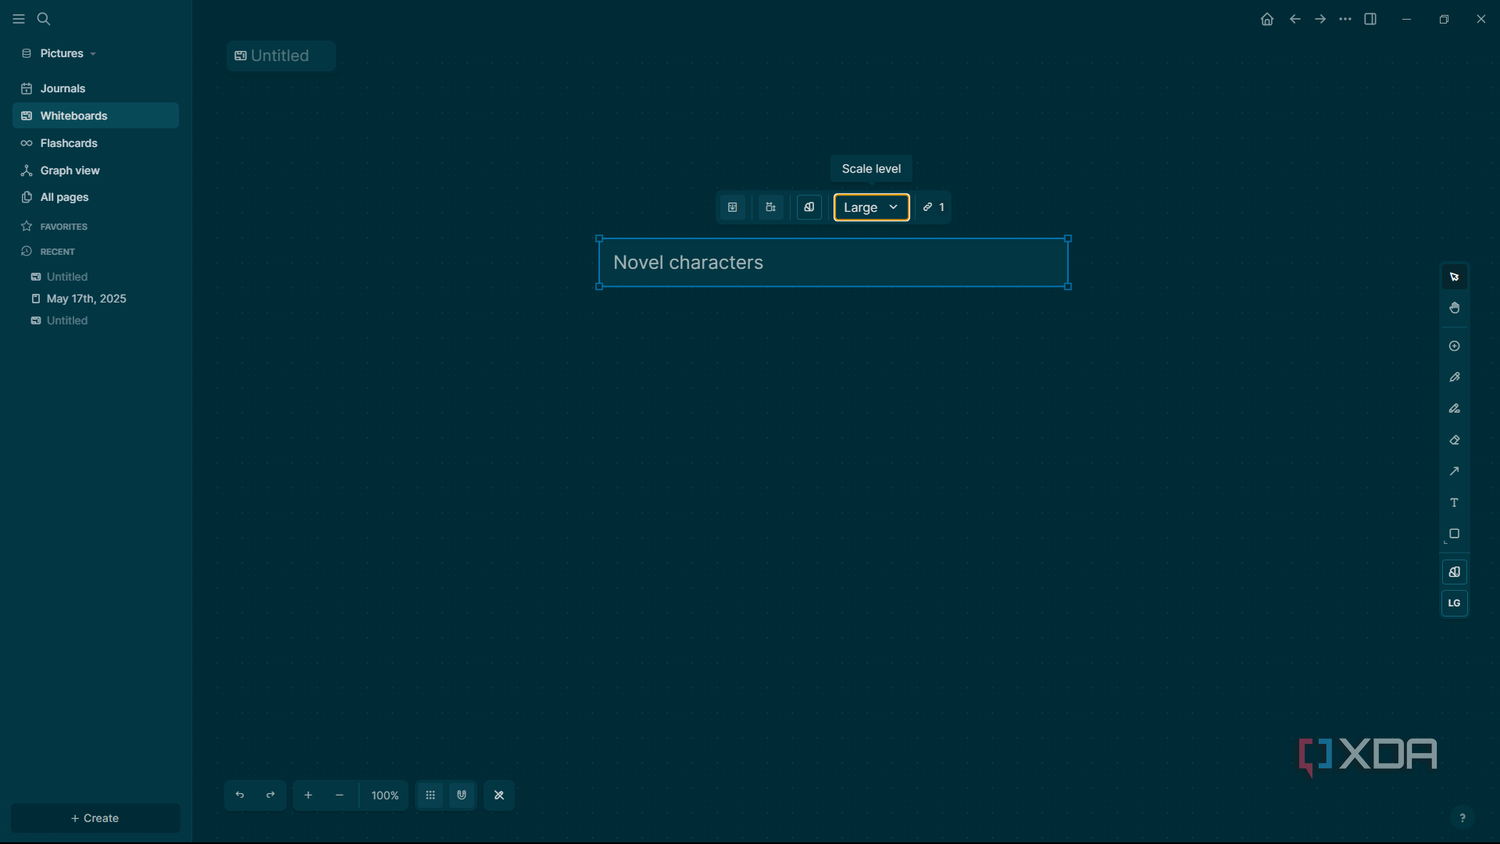Screen dimensions: 1500x844
Task: Select the highlighter tool
Action: click(x=1454, y=408)
